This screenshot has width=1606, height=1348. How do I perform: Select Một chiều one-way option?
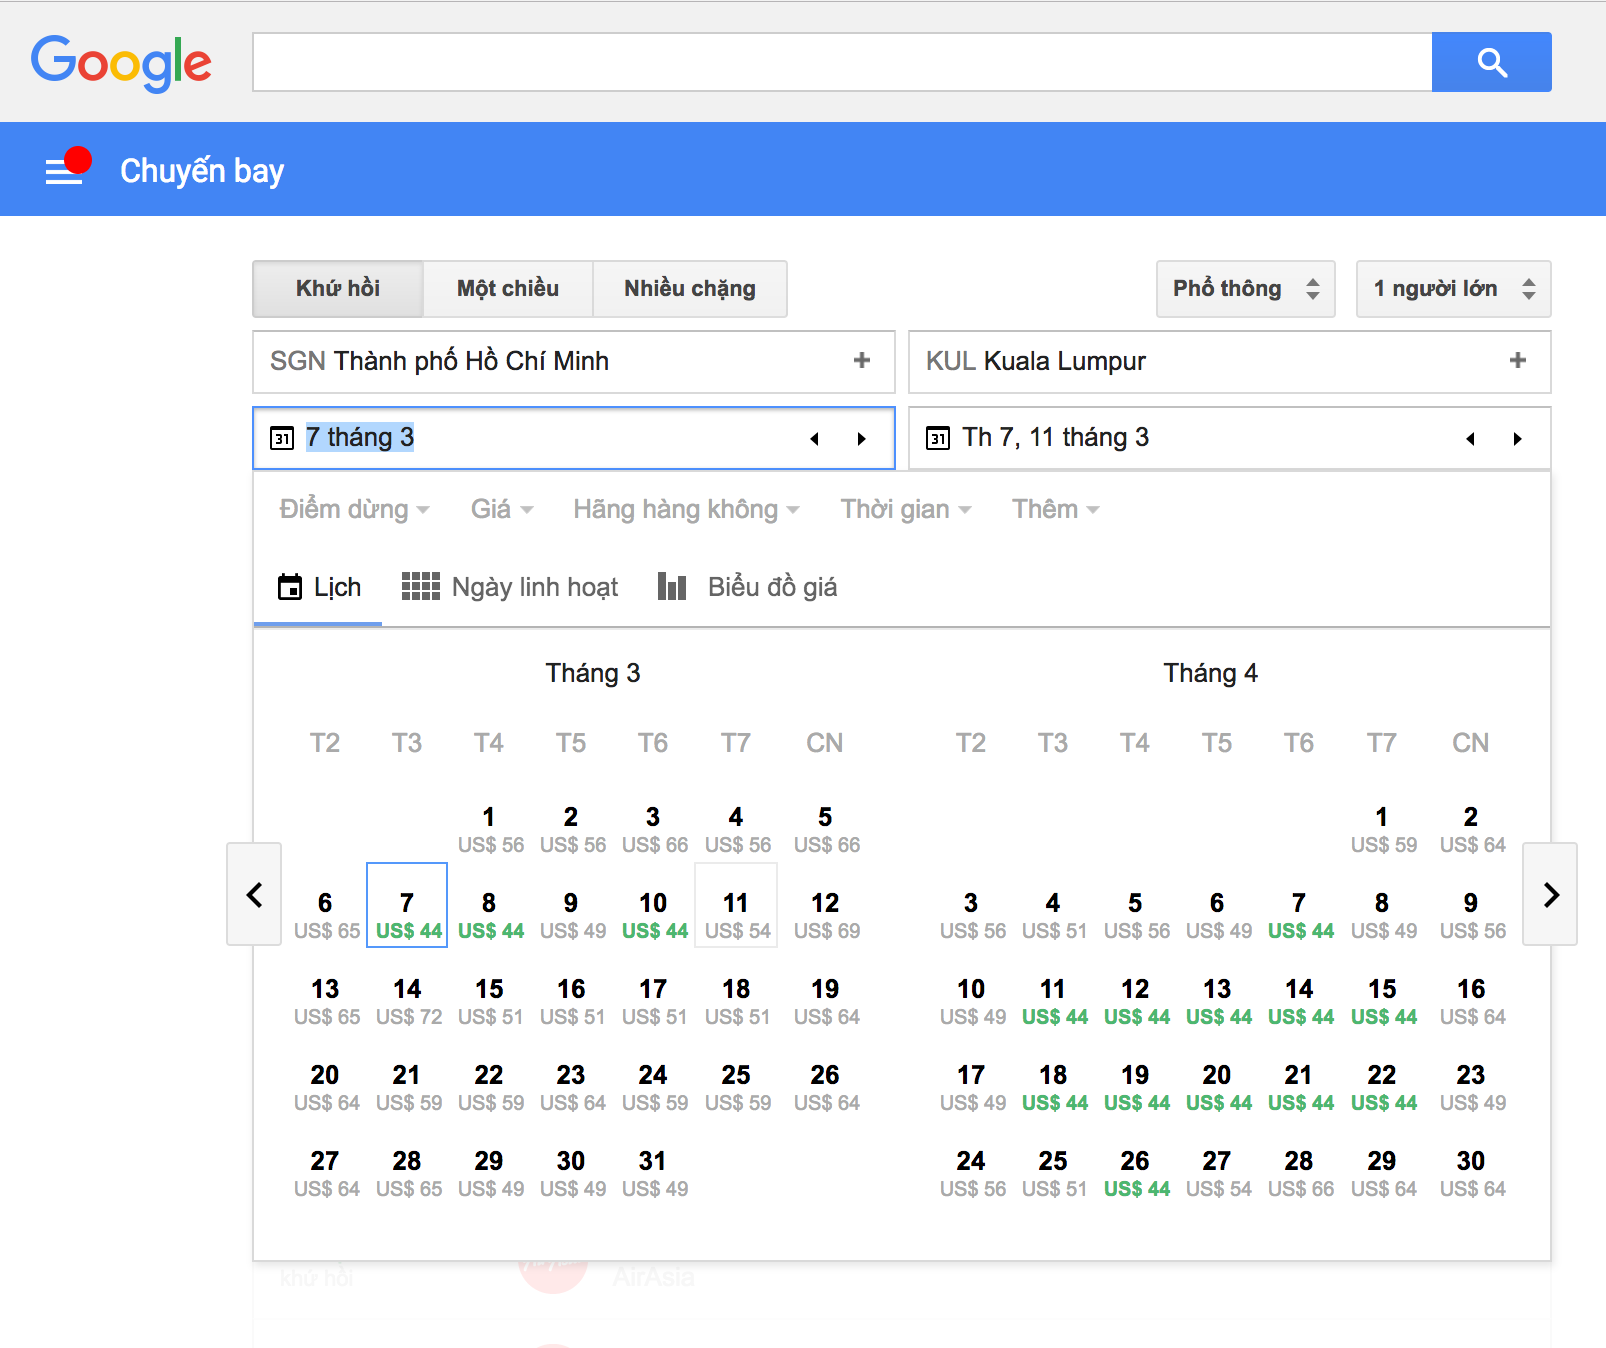508,289
